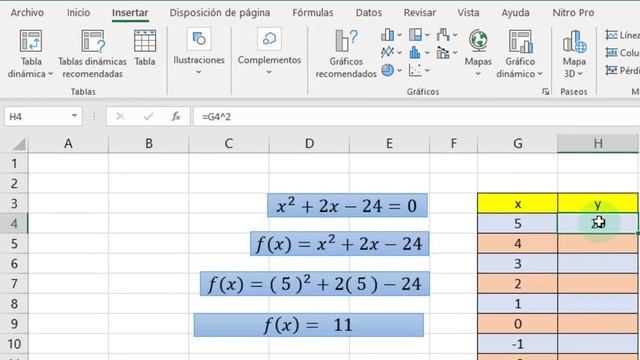Expand the combo chart dropdown
Screen dimensions: 640x360
pos(455,53)
